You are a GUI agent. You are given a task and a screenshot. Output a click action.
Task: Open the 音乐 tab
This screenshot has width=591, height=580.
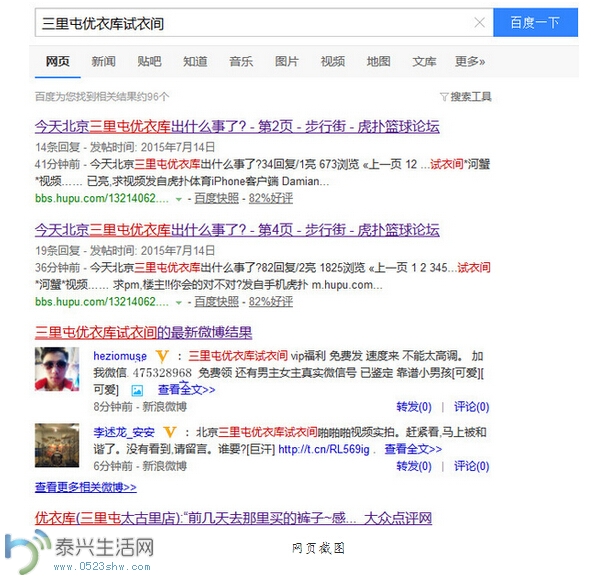coord(241,61)
